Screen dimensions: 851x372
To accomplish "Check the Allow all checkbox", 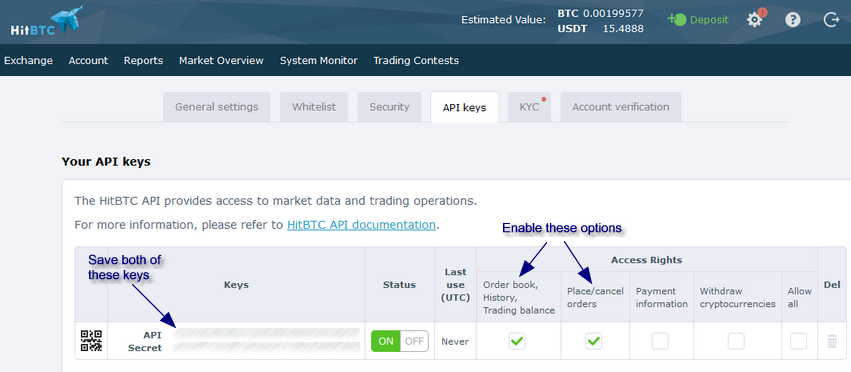I will coord(798,341).
